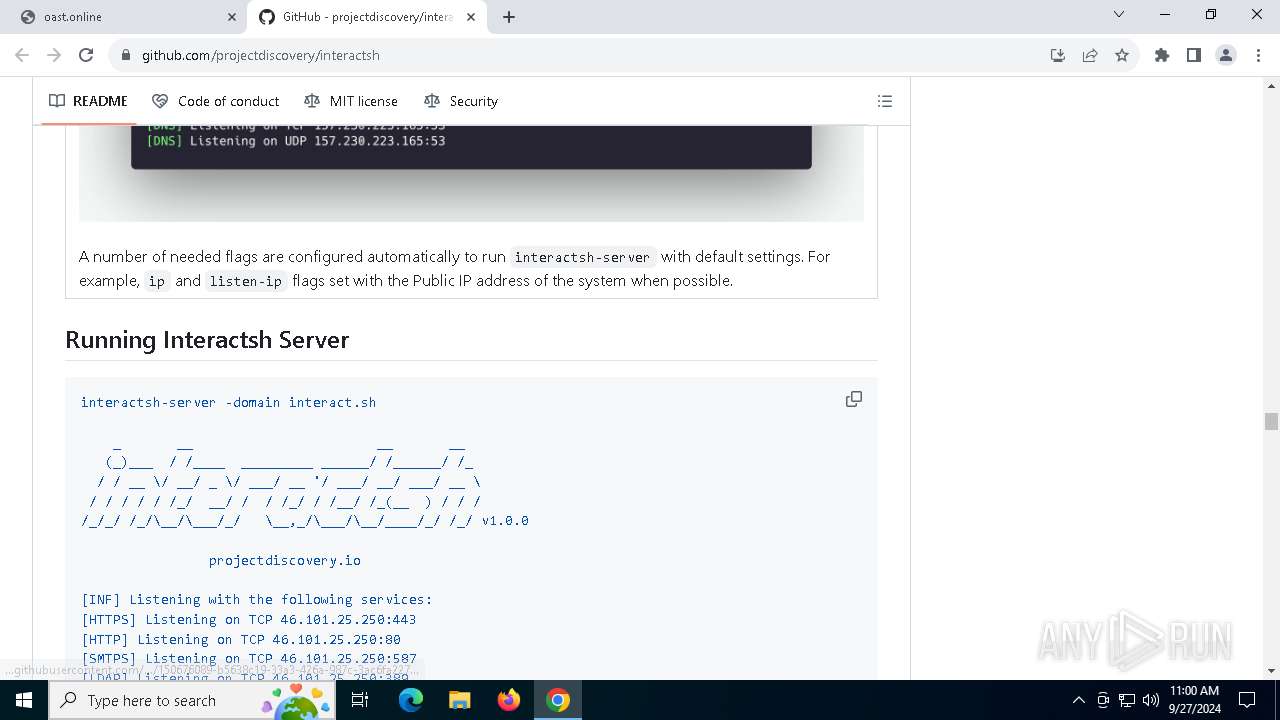Open the Windows Start menu
Screen dimensions: 1280x720
pyautogui.click(x=24, y=700)
